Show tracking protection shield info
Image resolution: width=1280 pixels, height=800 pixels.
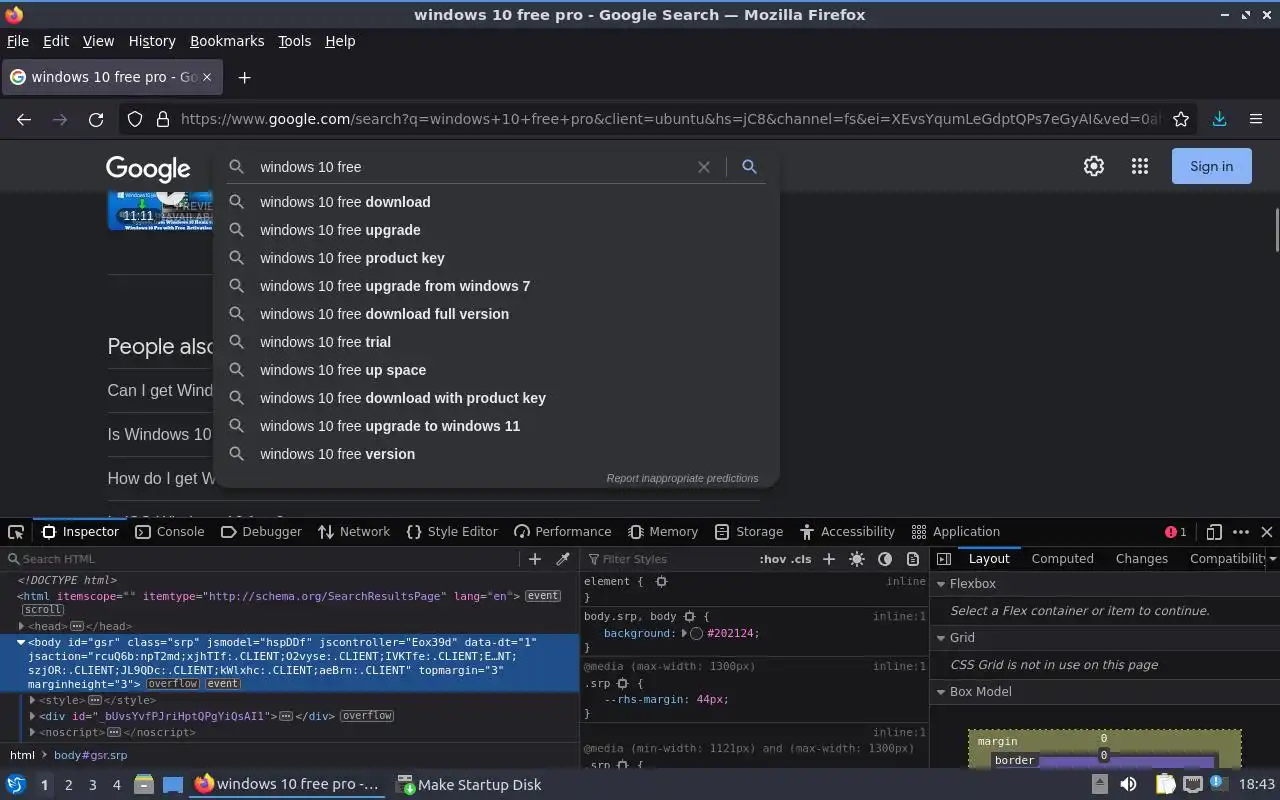(135, 119)
